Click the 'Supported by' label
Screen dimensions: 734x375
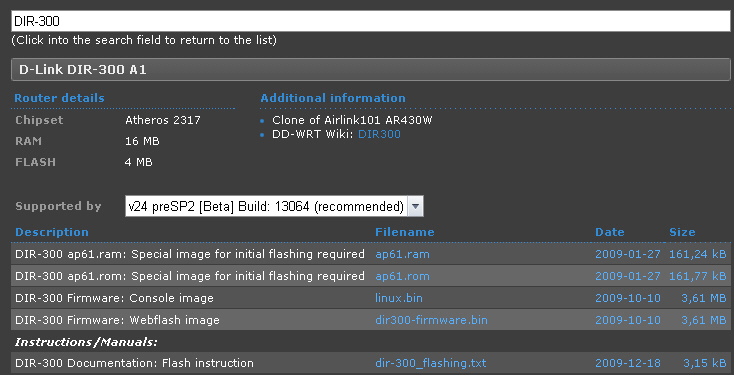58,206
